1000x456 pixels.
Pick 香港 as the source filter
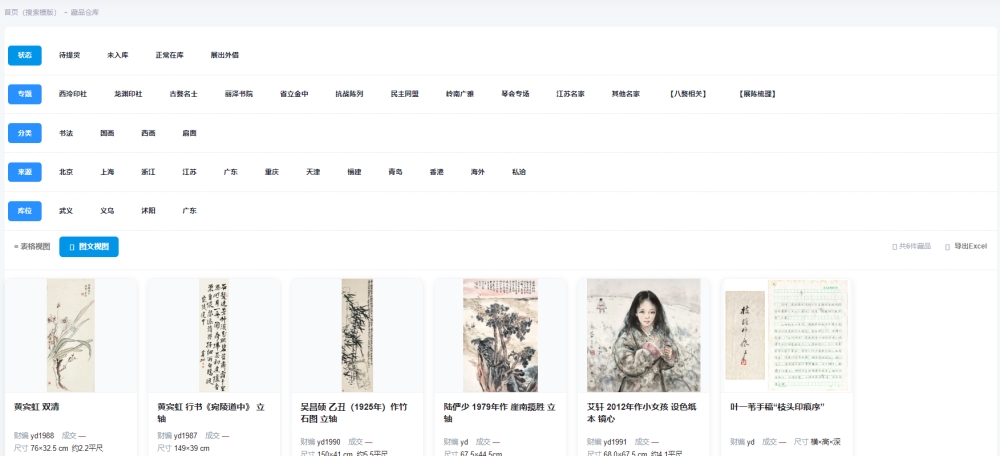point(436,172)
